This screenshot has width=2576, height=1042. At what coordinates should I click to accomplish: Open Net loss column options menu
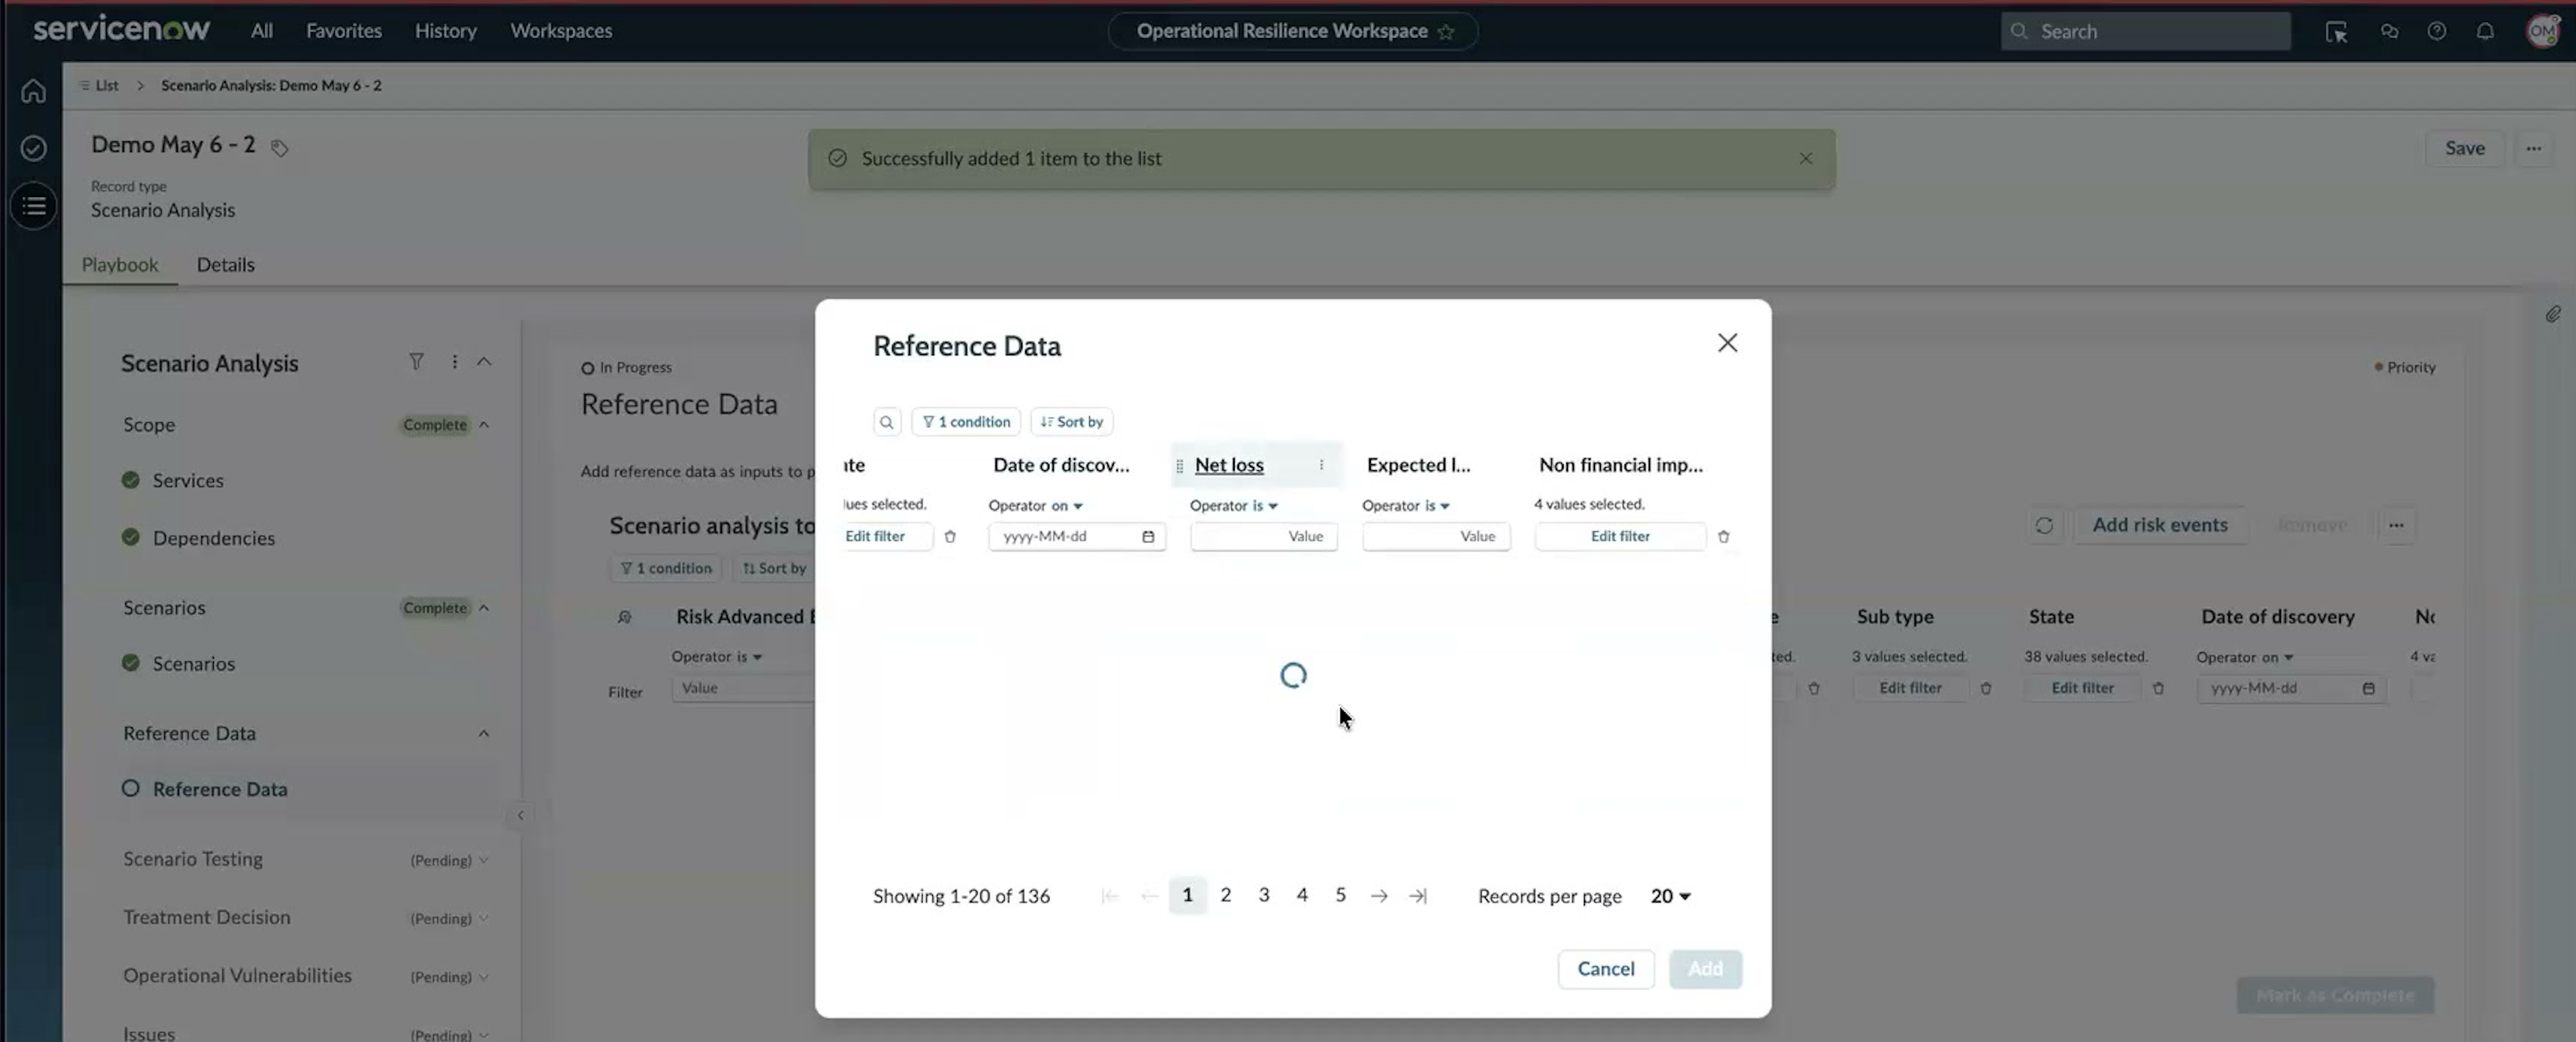[1321, 465]
